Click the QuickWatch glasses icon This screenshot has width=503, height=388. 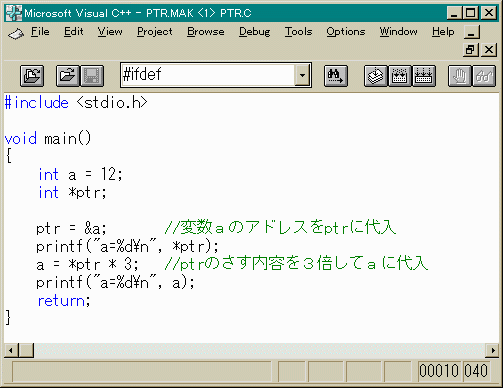[x=484, y=76]
